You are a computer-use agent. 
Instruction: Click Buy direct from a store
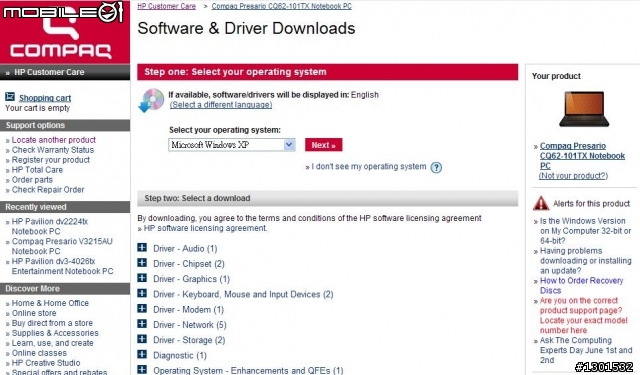click(52, 323)
